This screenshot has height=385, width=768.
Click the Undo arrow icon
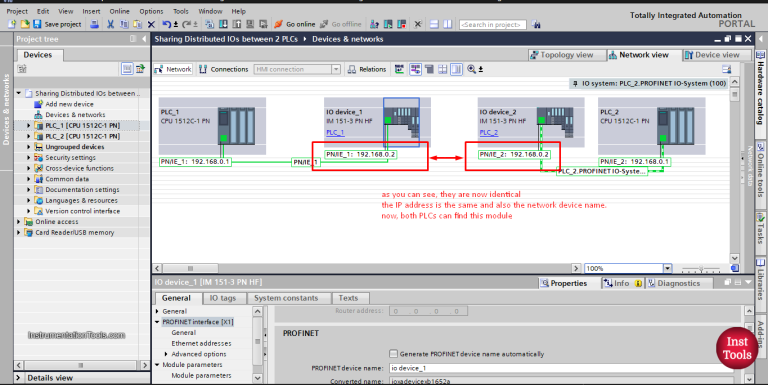click(167, 24)
